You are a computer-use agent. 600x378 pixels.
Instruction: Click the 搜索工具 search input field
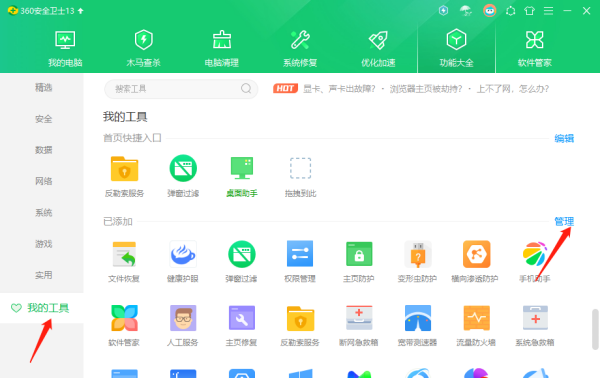pyautogui.click(x=181, y=89)
